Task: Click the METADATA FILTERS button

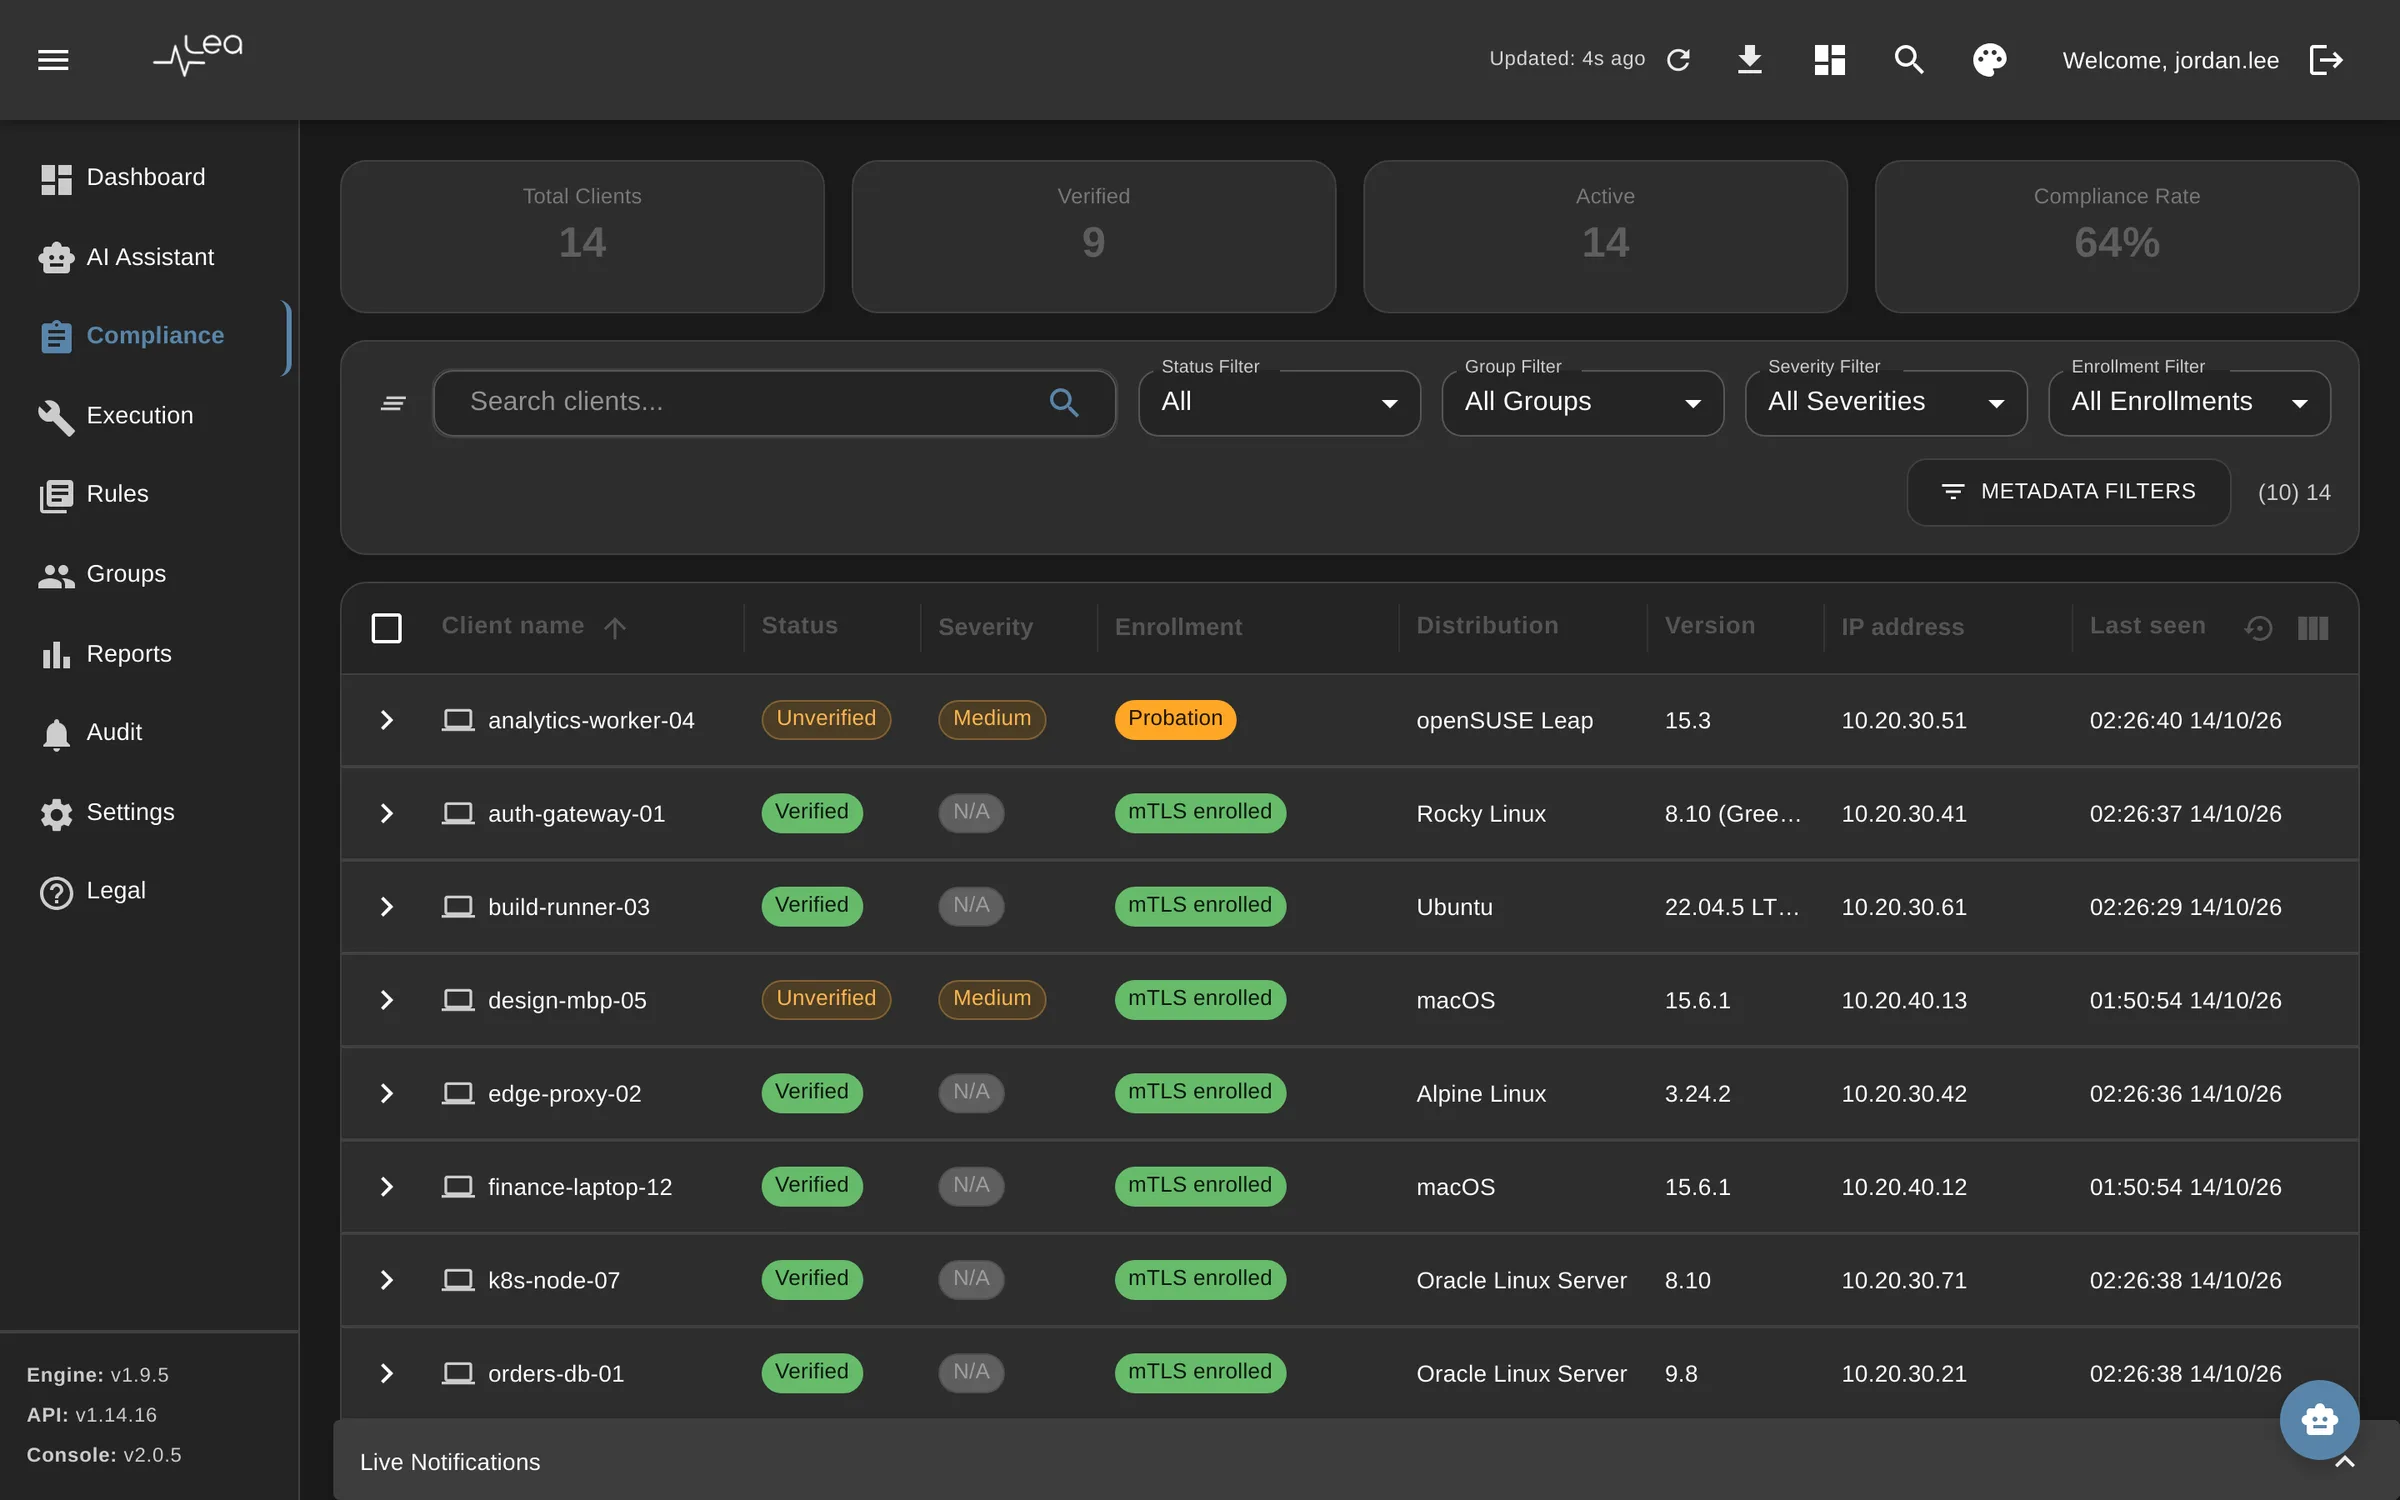Action: (2068, 492)
